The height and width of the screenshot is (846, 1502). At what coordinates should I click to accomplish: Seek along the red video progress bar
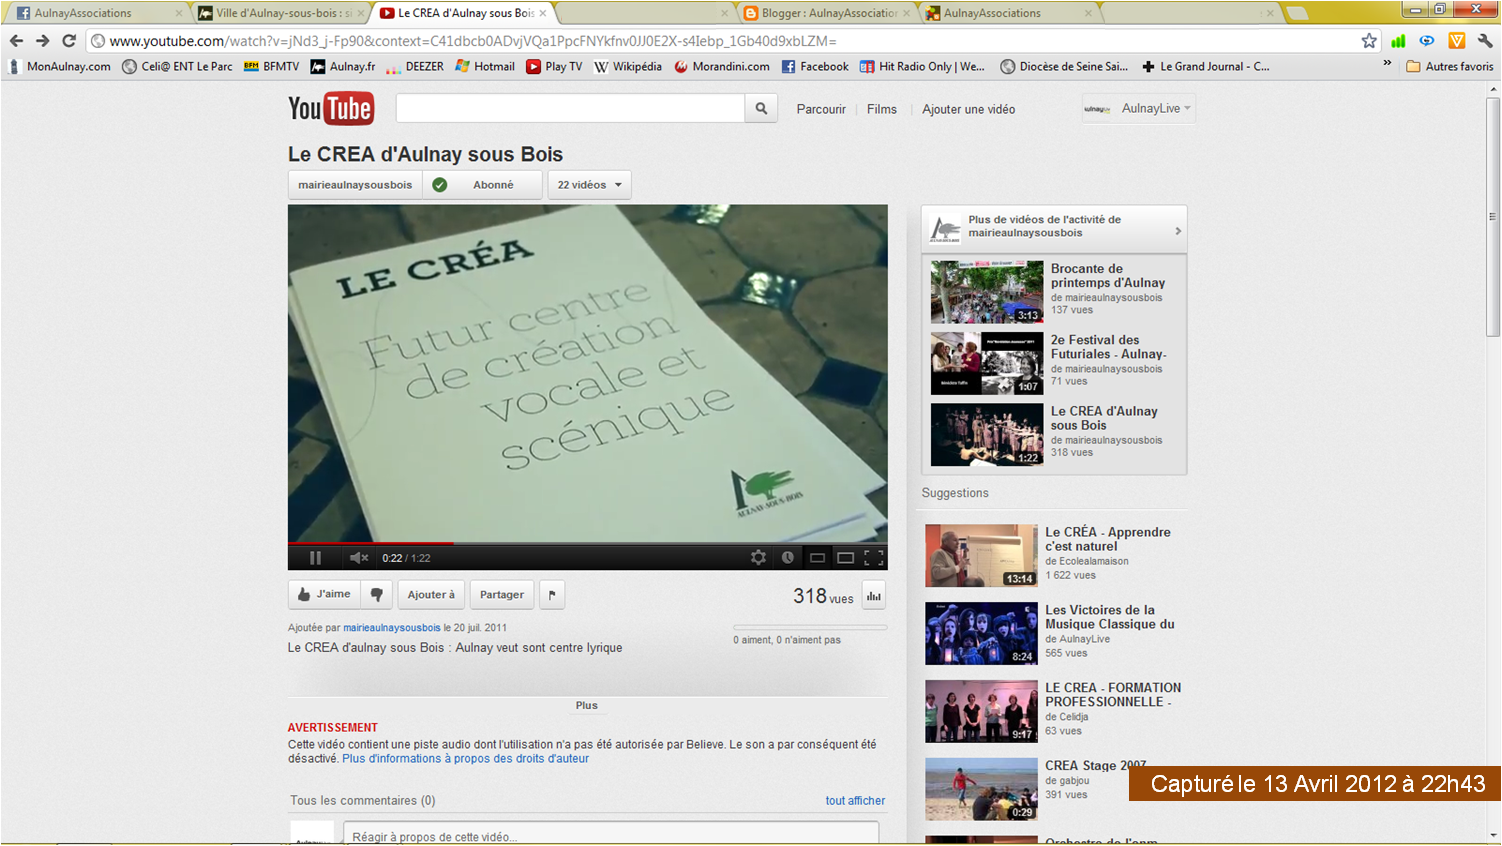coord(587,543)
